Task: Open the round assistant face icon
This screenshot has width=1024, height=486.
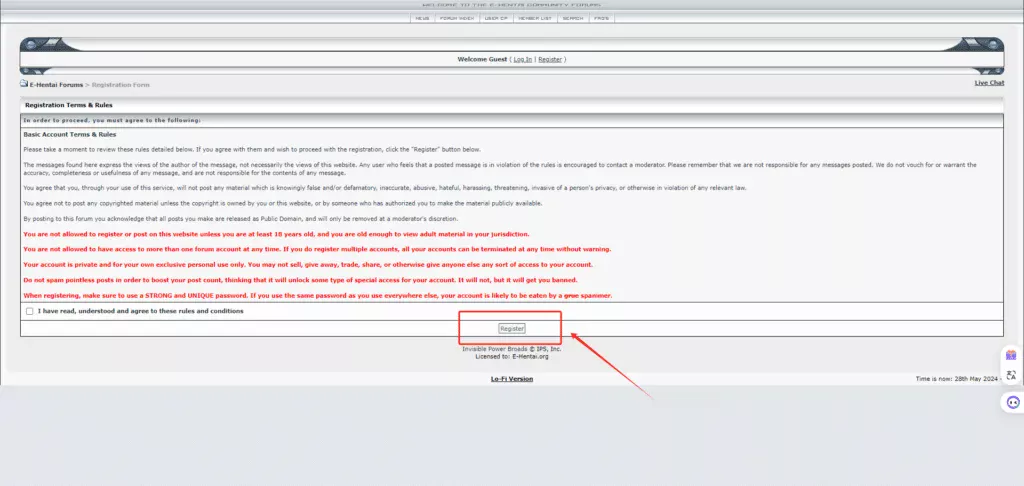Action: 1011,402
